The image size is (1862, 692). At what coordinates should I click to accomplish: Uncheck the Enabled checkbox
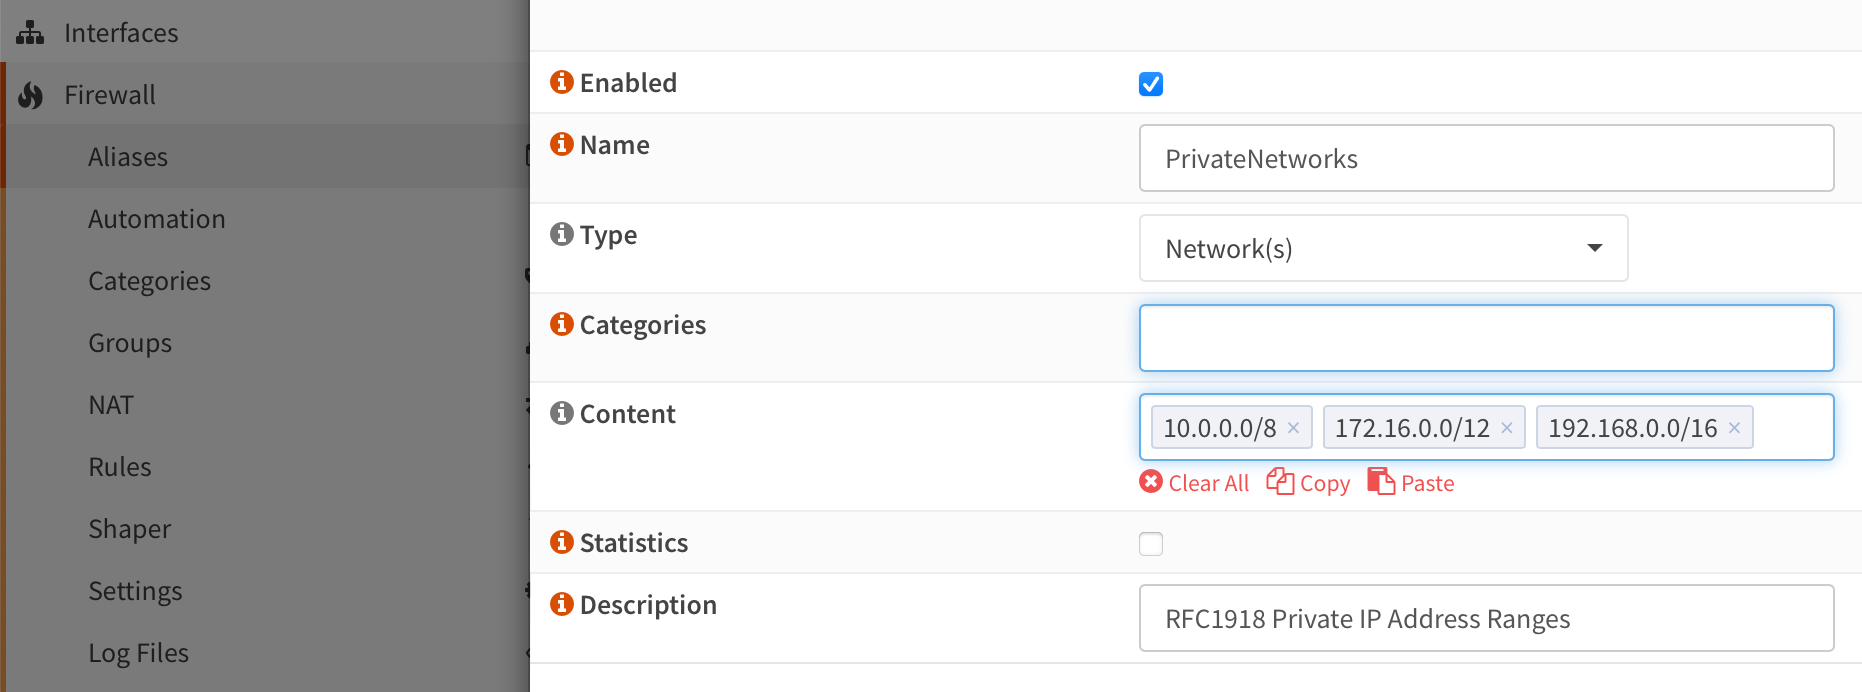pos(1151,84)
